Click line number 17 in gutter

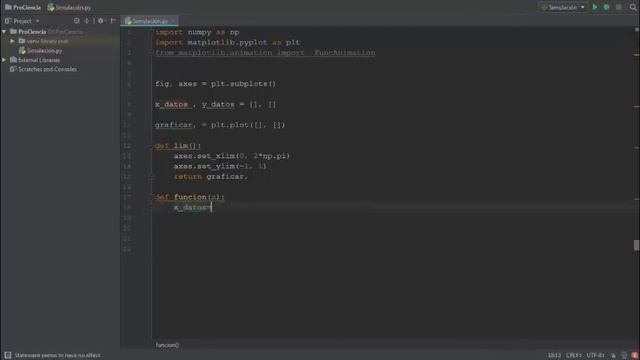[127, 197]
